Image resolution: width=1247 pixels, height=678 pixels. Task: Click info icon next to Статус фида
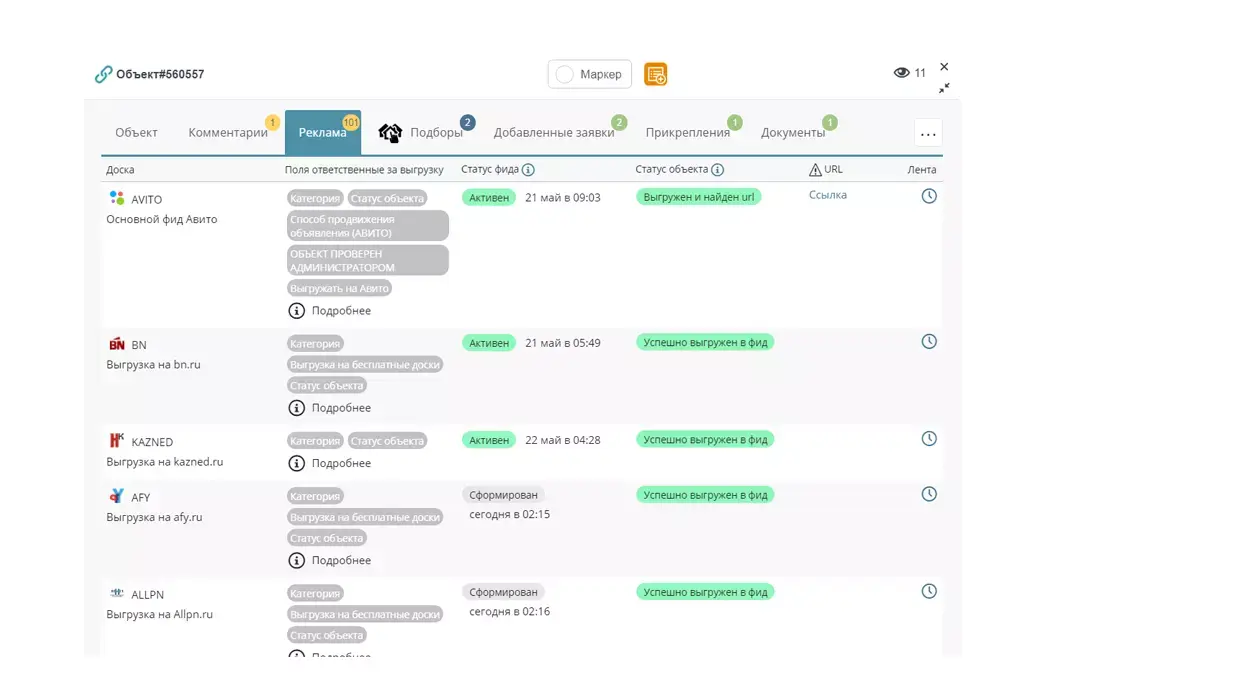[528, 170]
